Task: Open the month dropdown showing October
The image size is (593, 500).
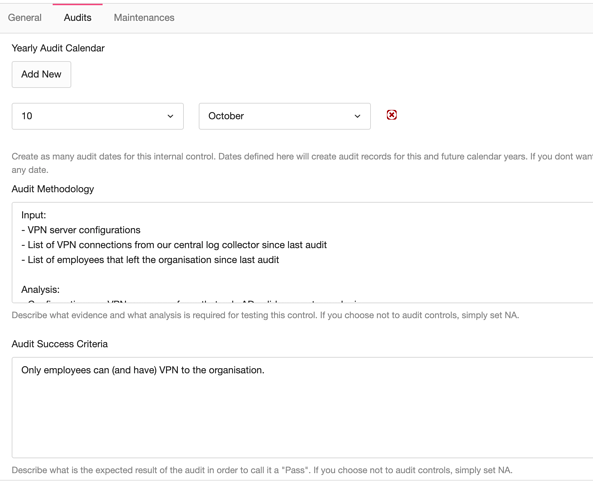Action: pyautogui.click(x=285, y=116)
